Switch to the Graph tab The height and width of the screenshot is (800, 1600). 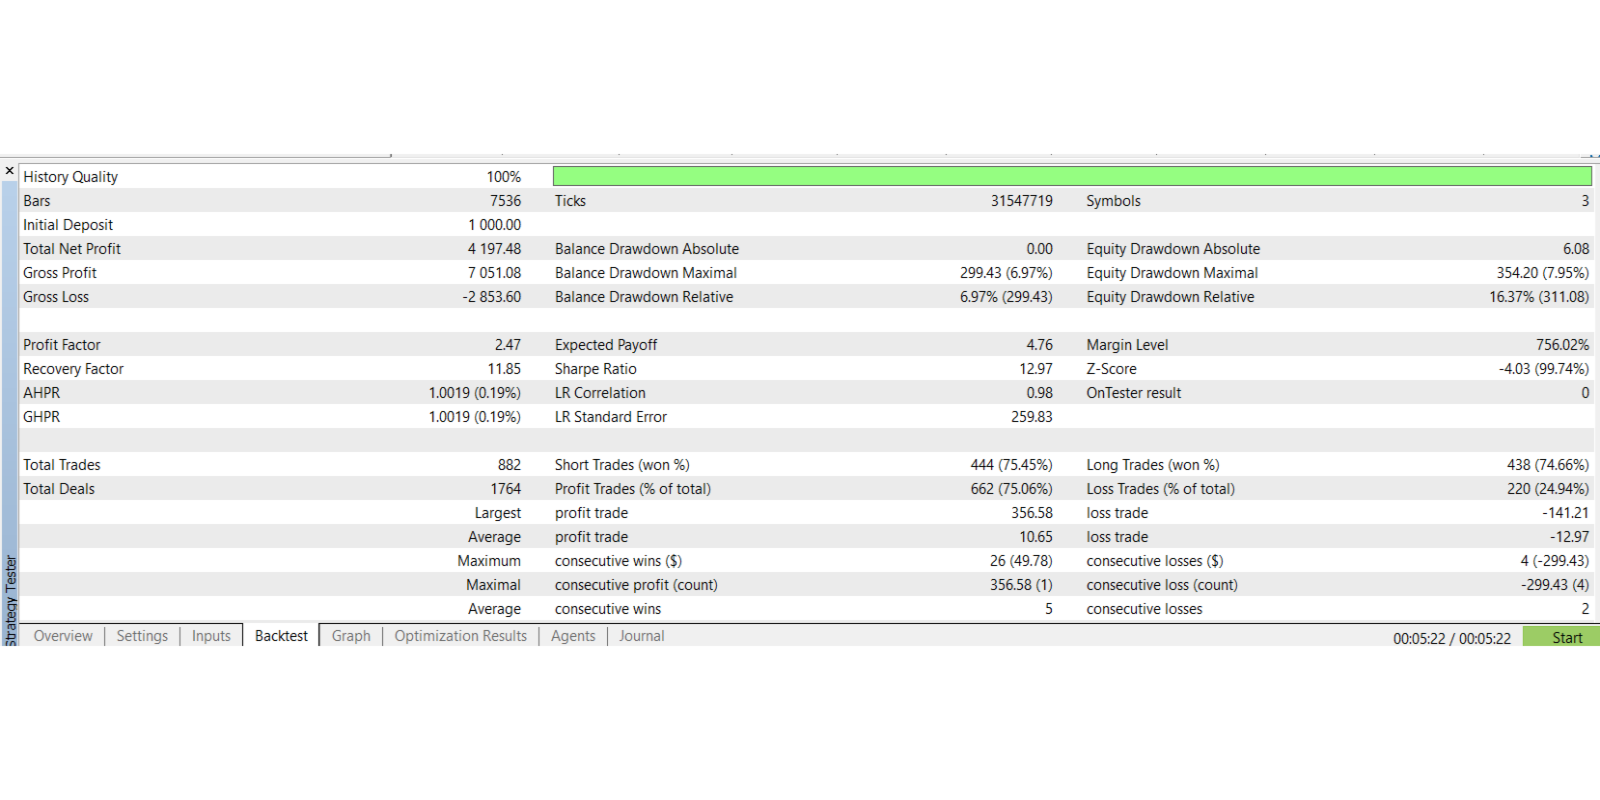351,636
